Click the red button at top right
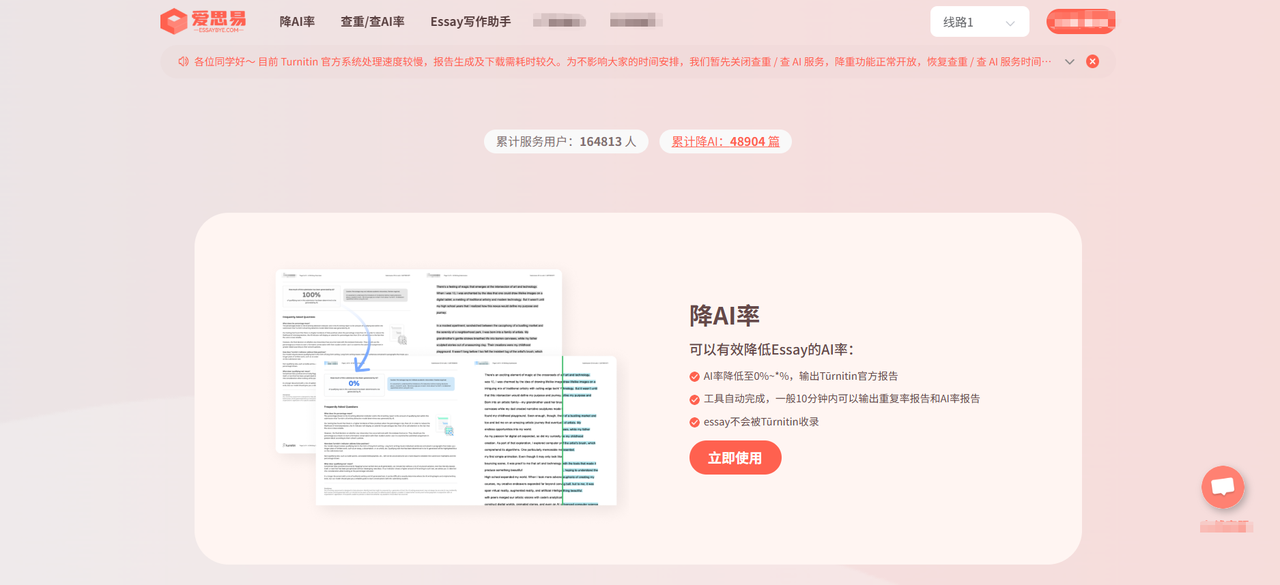The width and height of the screenshot is (1280, 585). 1081,21
